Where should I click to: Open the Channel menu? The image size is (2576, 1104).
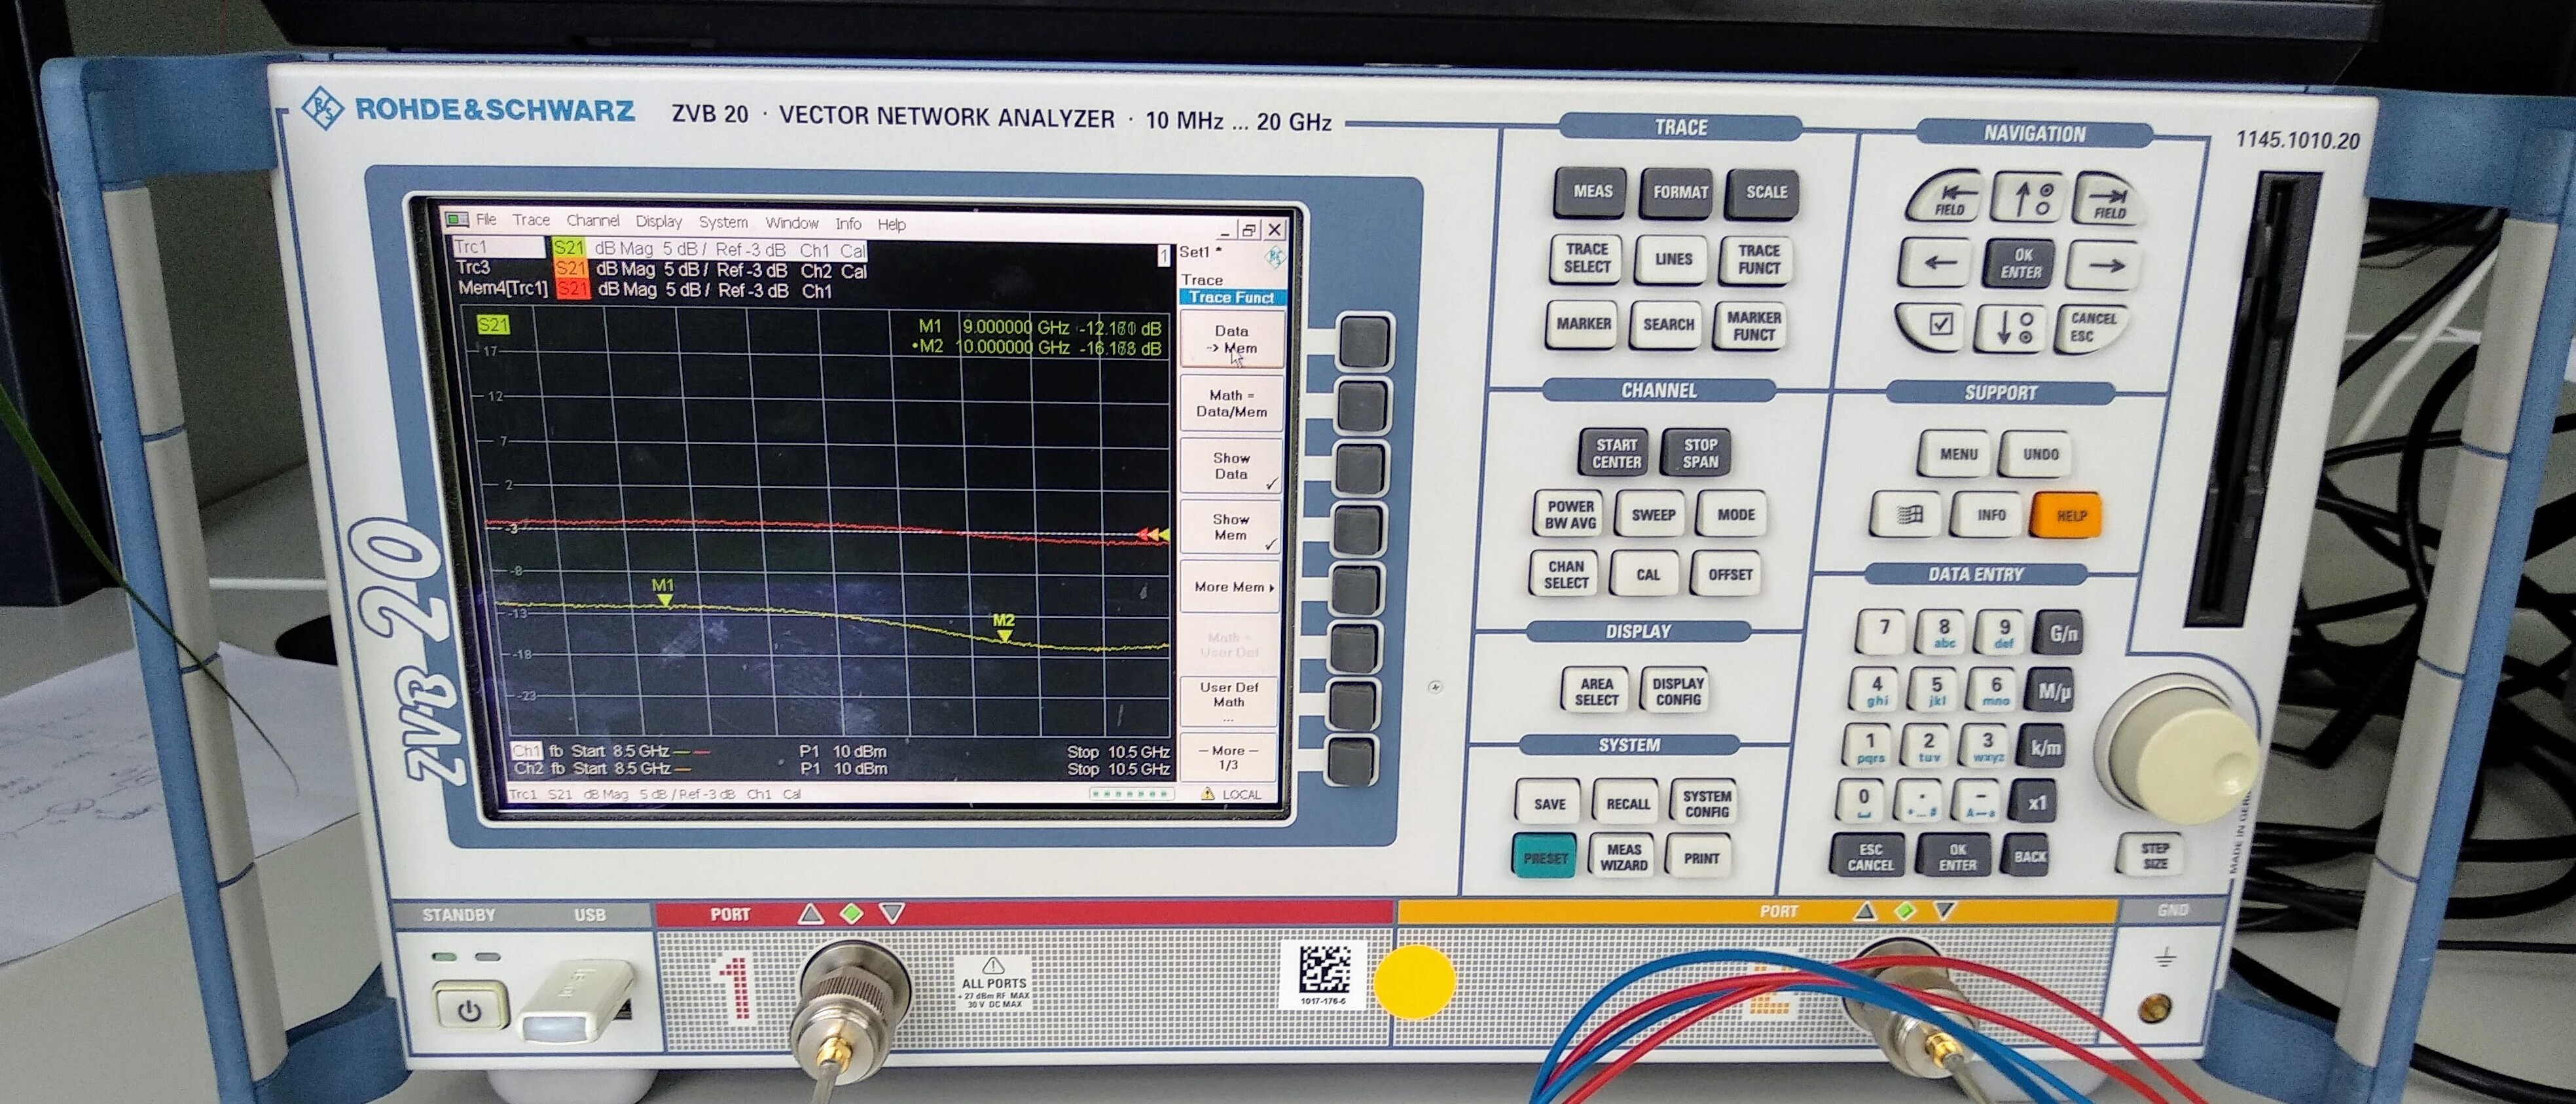592,221
